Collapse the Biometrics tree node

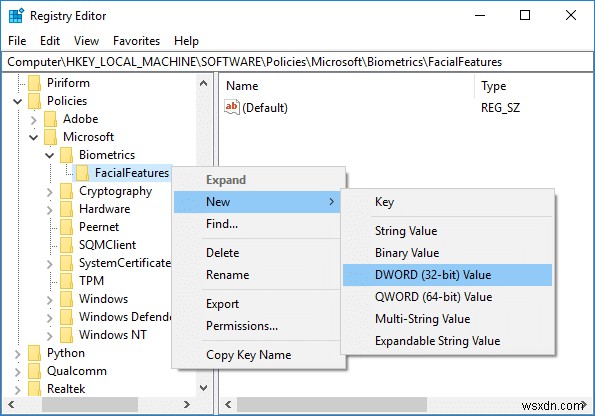pyautogui.click(x=49, y=156)
